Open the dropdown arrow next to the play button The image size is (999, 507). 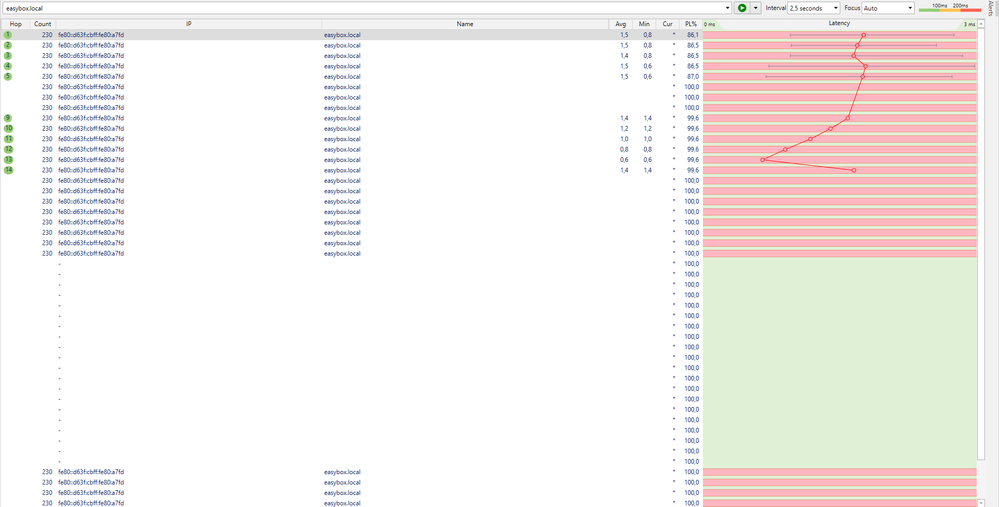point(756,8)
